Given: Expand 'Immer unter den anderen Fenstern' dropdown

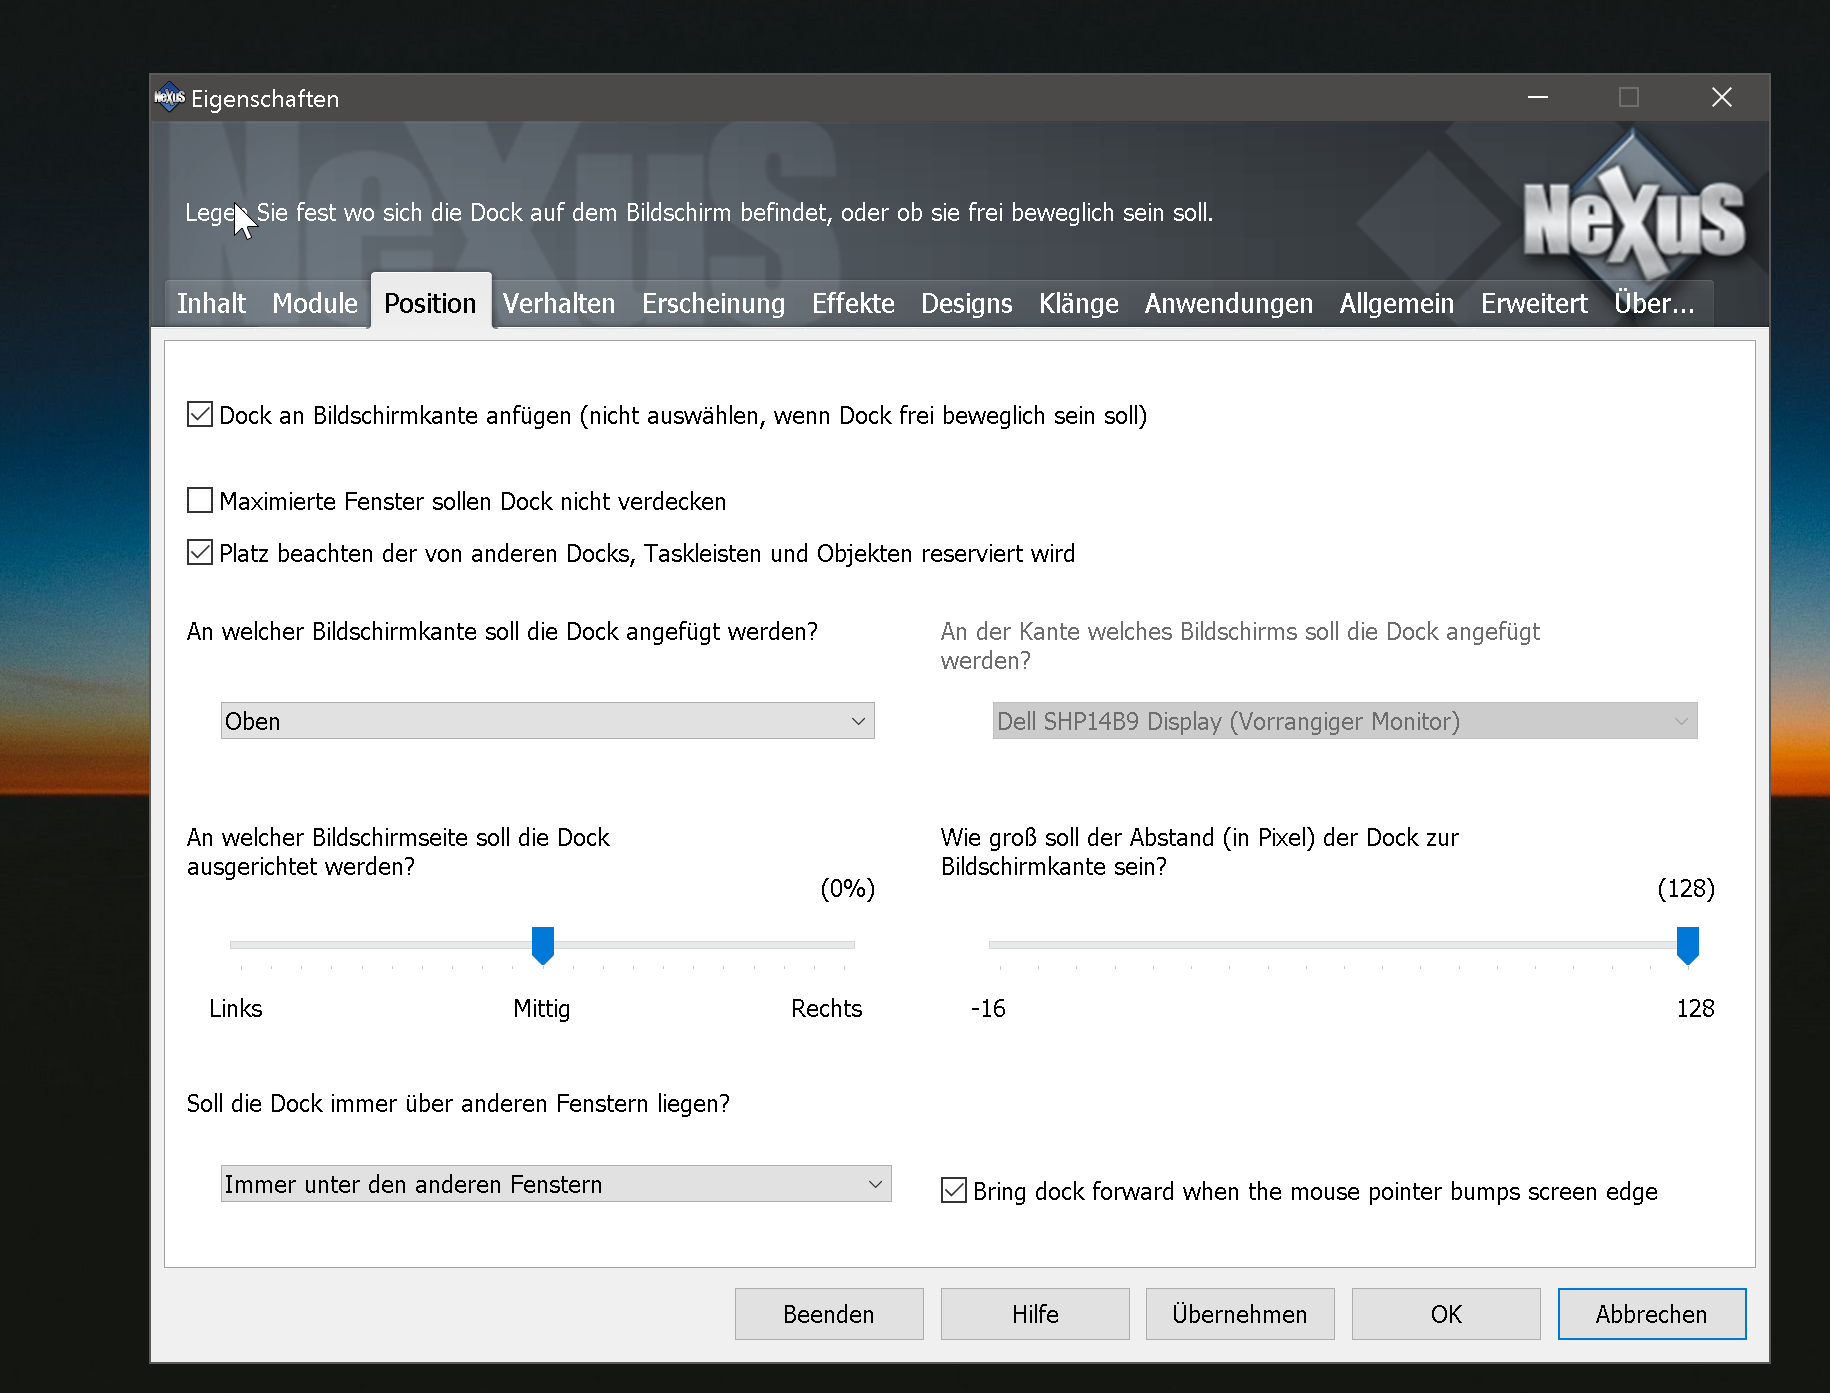Looking at the screenshot, I should click(555, 1184).
